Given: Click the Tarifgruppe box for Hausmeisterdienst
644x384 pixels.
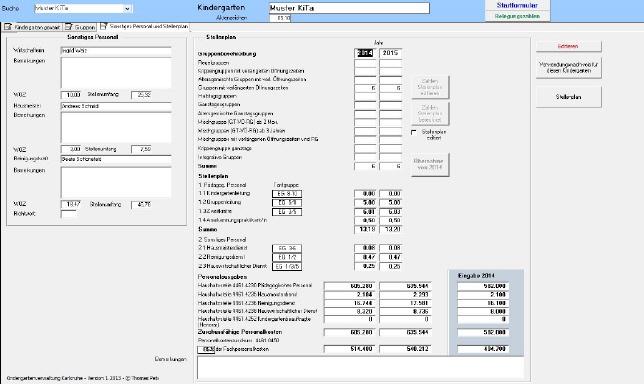Looking at the screenshot, I should (287, 248).
